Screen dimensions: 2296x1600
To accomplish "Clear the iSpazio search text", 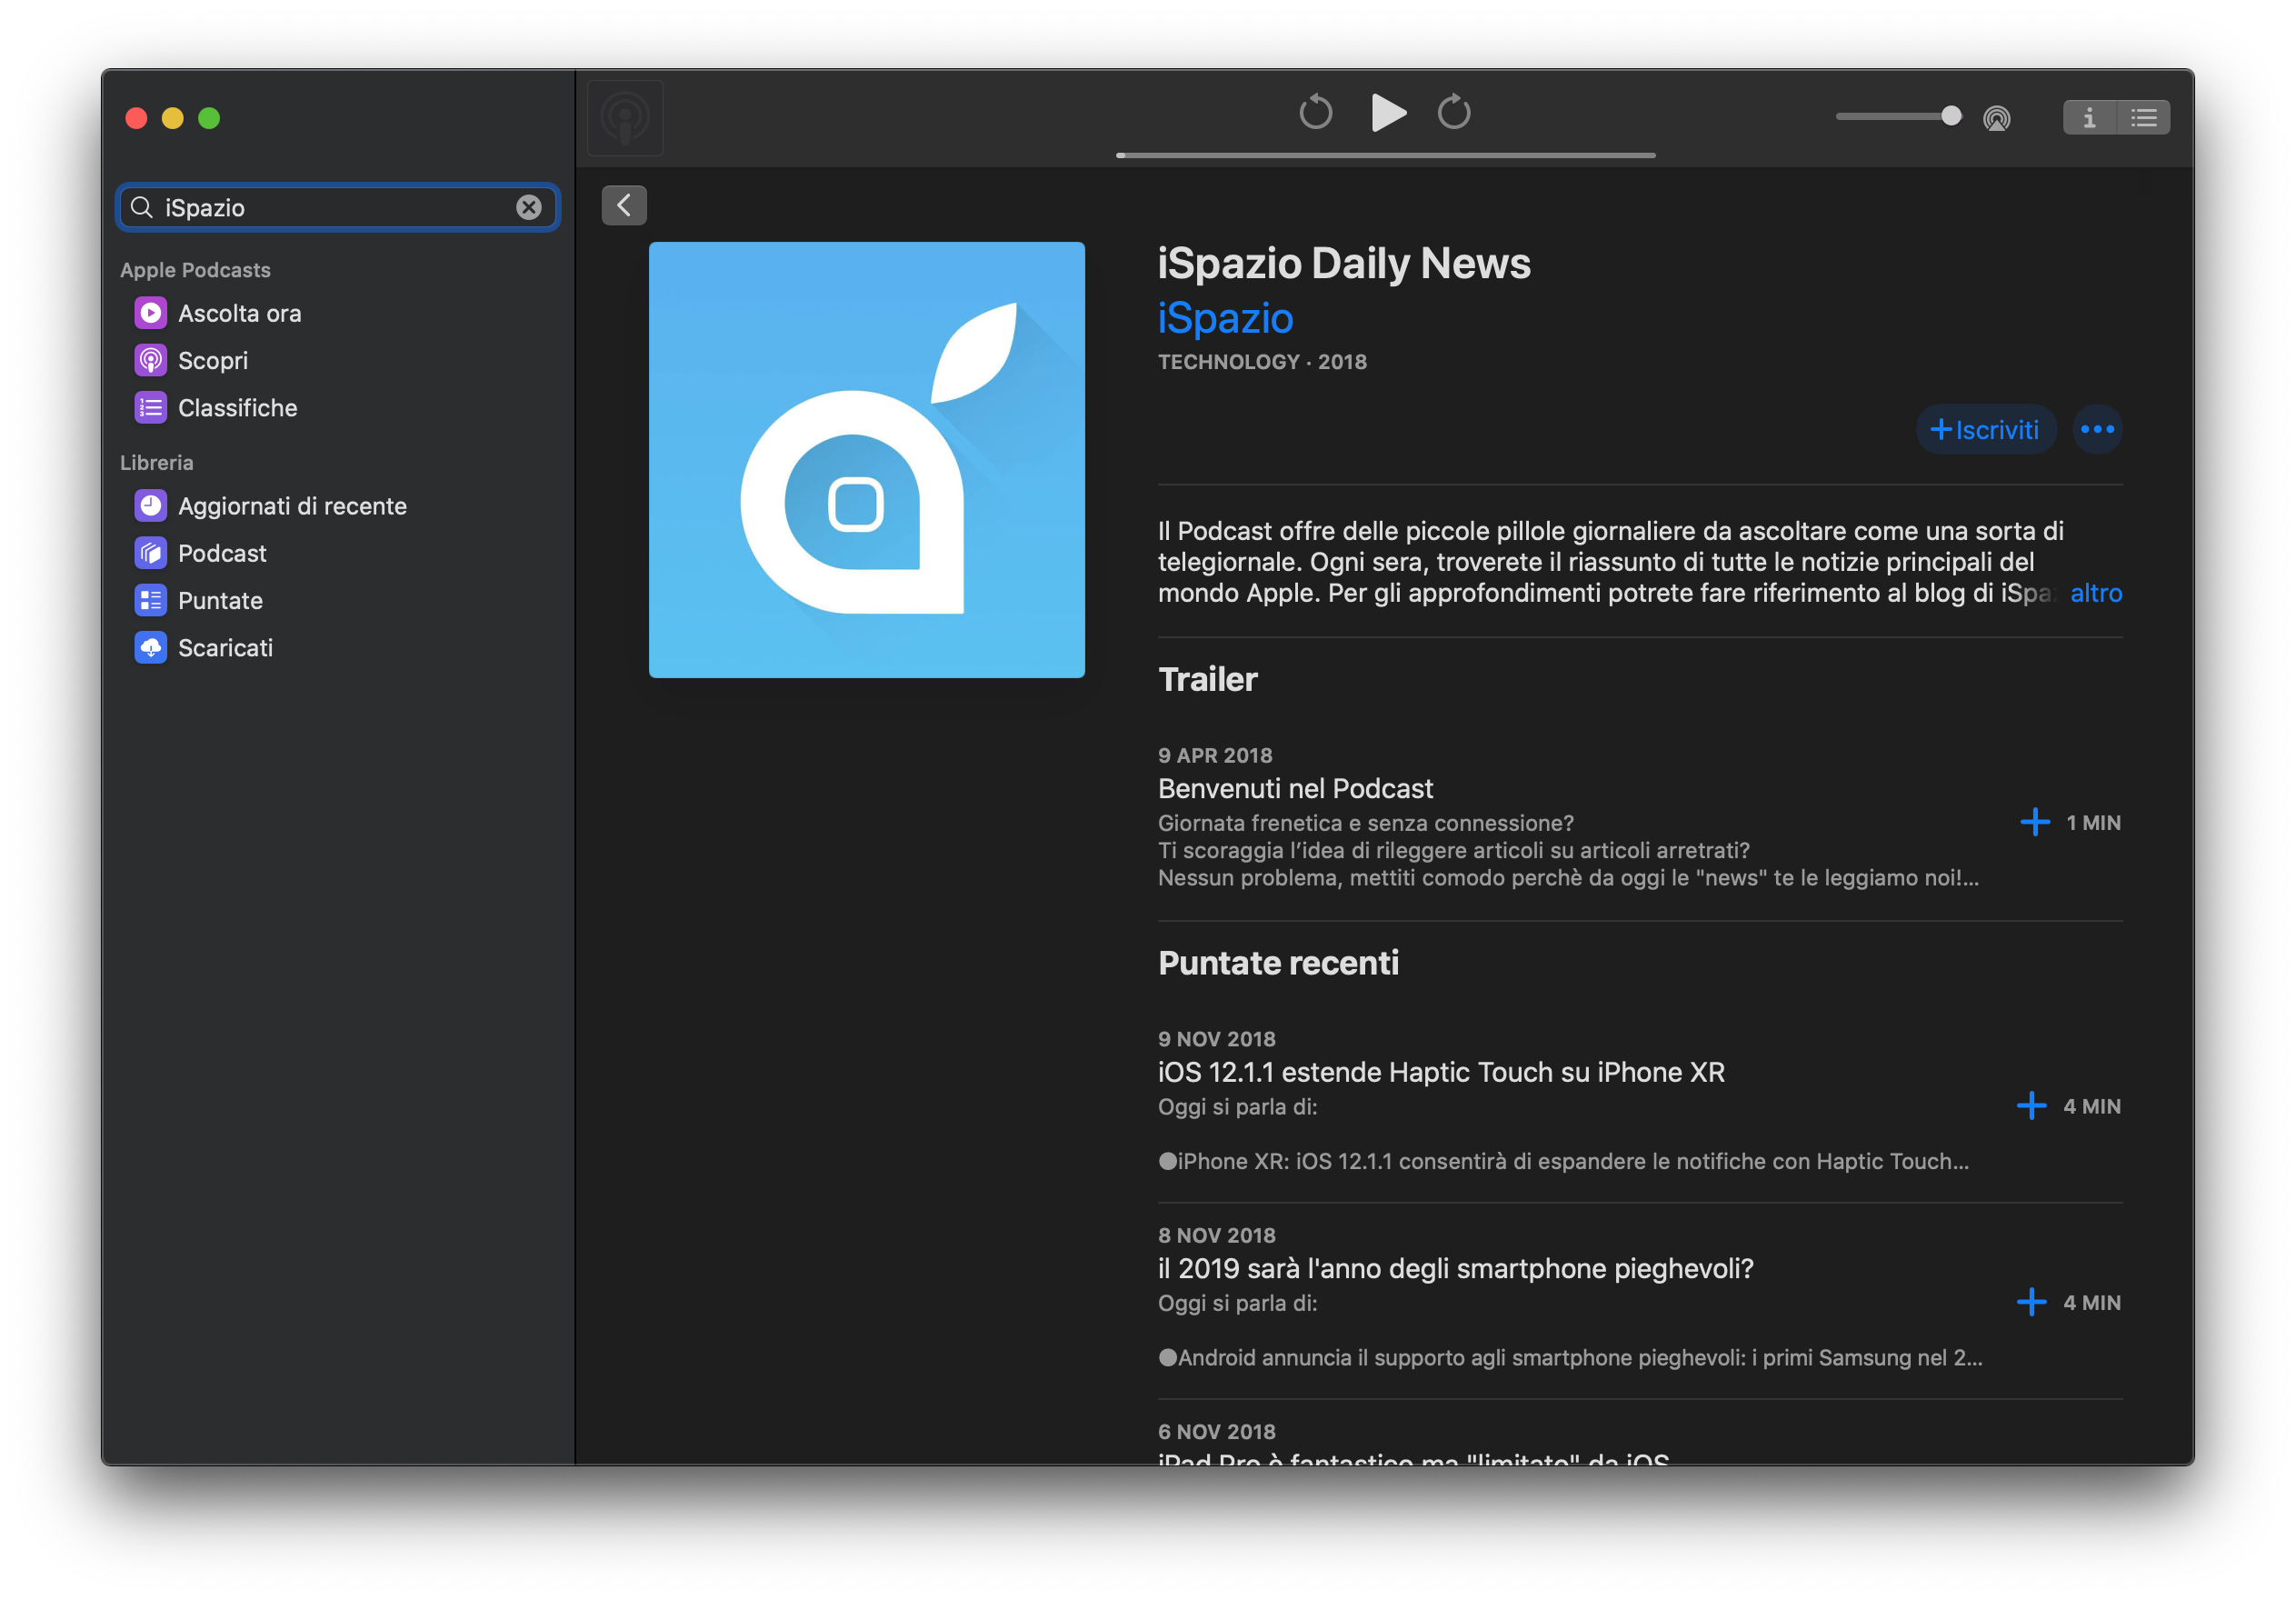I will click(529, 207).
